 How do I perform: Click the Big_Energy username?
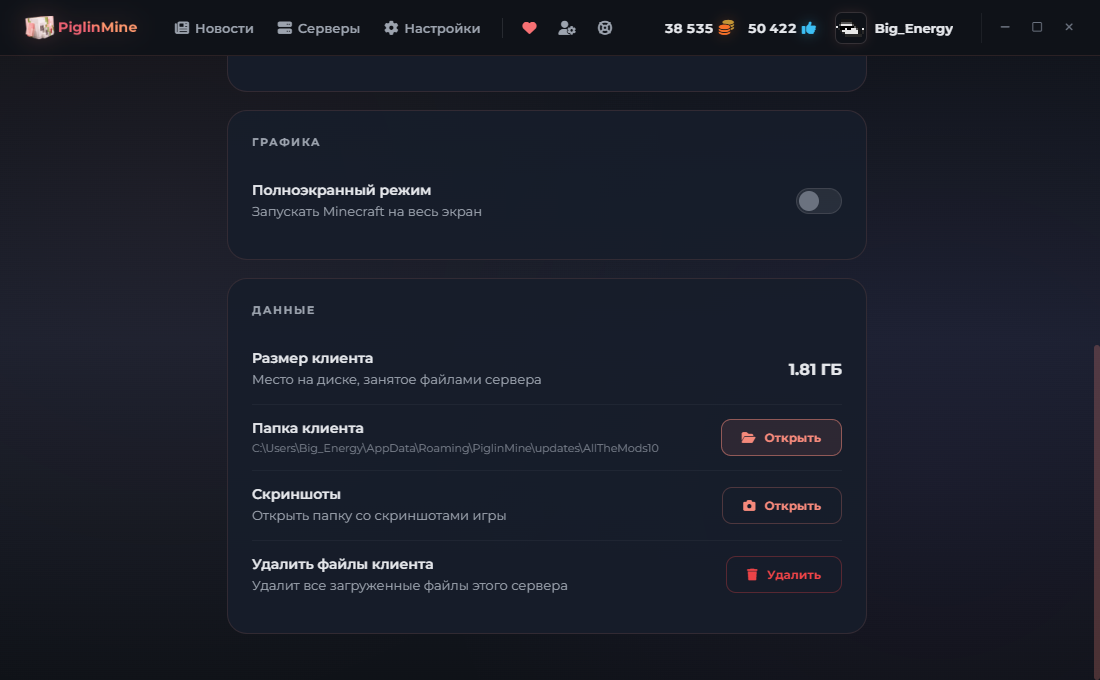pyautogui.click(x=913, y=28)
